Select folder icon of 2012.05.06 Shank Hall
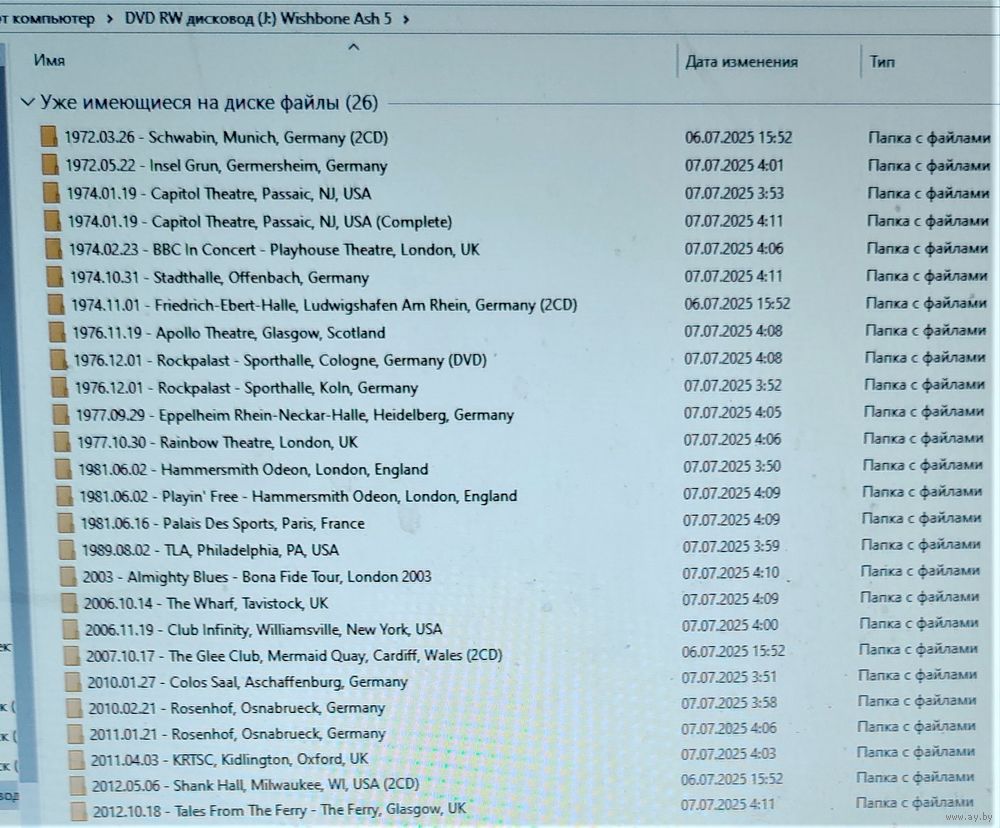The height and width of the screenshot is (828, 1000). coord(78,785)
